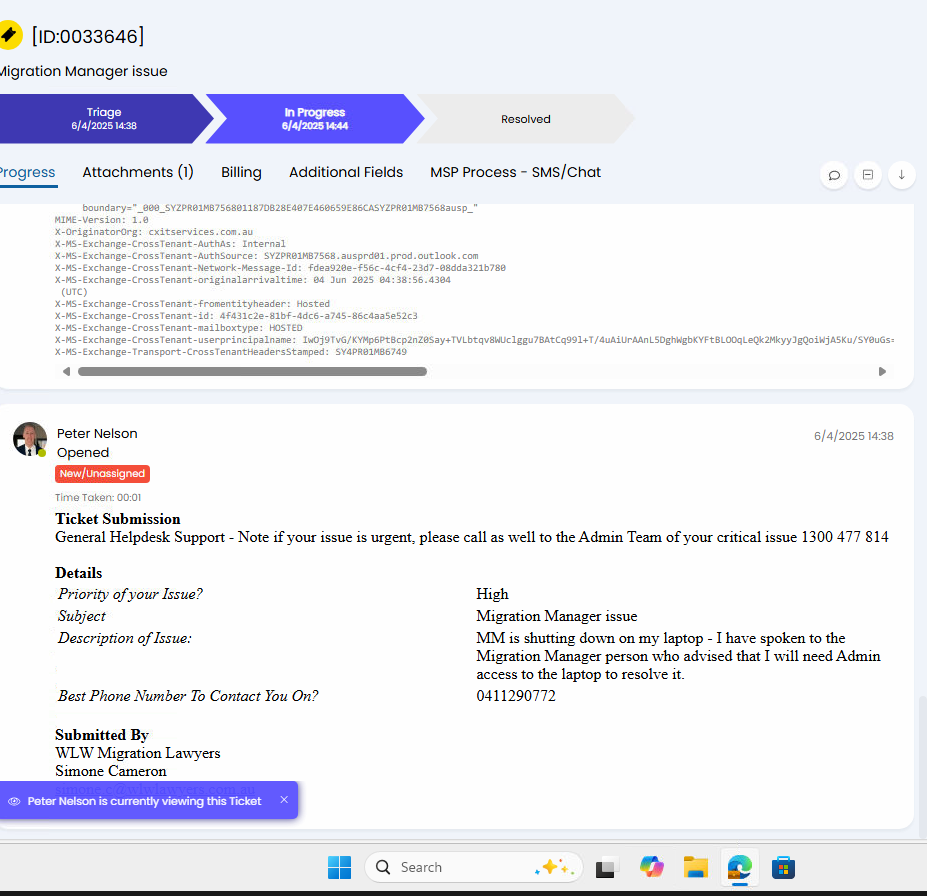
Task: Open the Additional Fields tab
Action: point(346,172)
